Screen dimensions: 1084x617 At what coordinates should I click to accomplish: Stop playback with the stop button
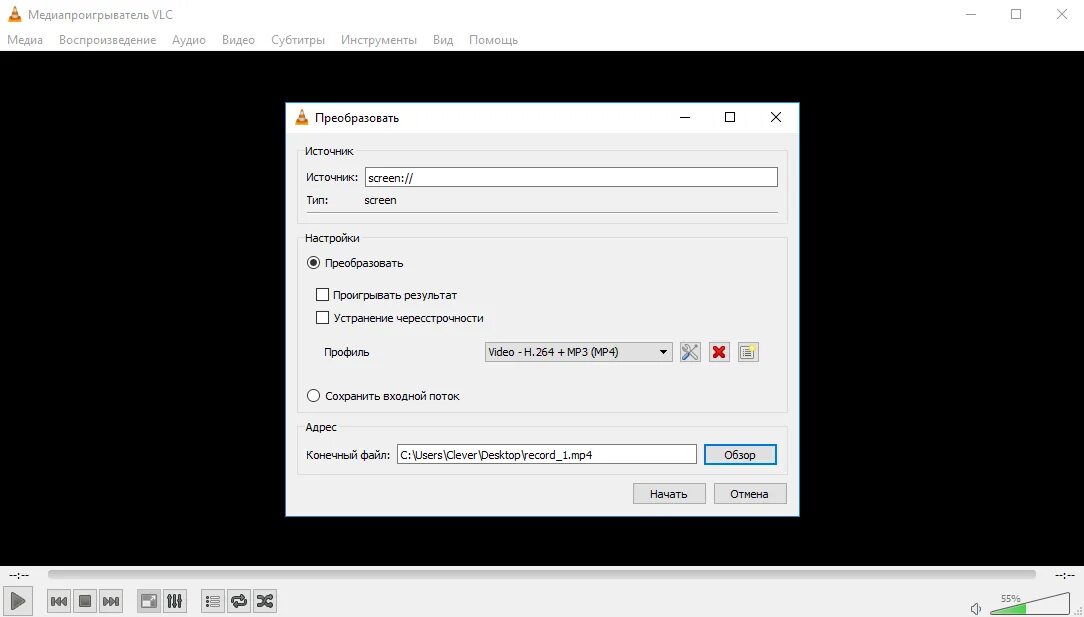pyautogui.click(x=85, y=601)
